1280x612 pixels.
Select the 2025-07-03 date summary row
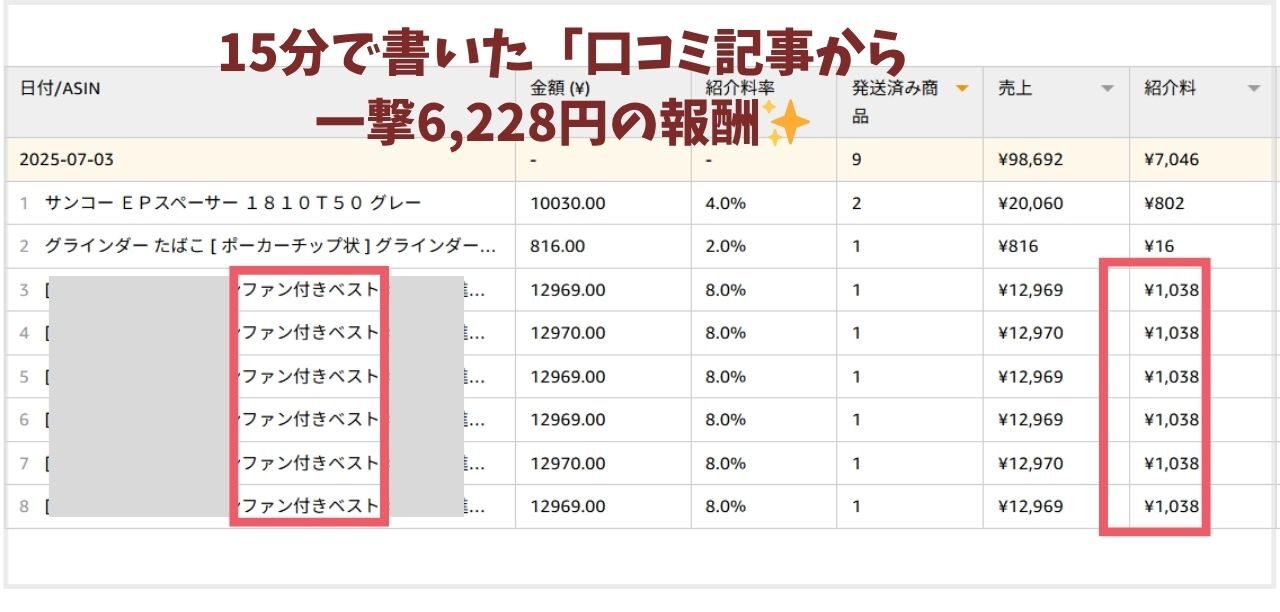[x=642, y=159]
